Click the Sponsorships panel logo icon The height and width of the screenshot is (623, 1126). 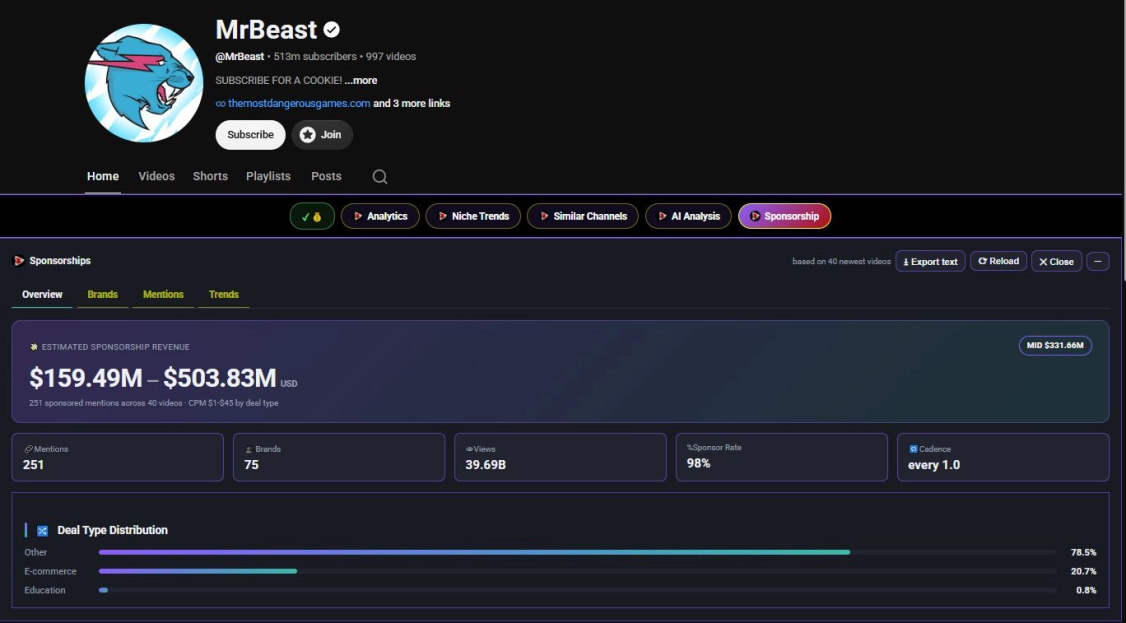[x=19, y=261]
